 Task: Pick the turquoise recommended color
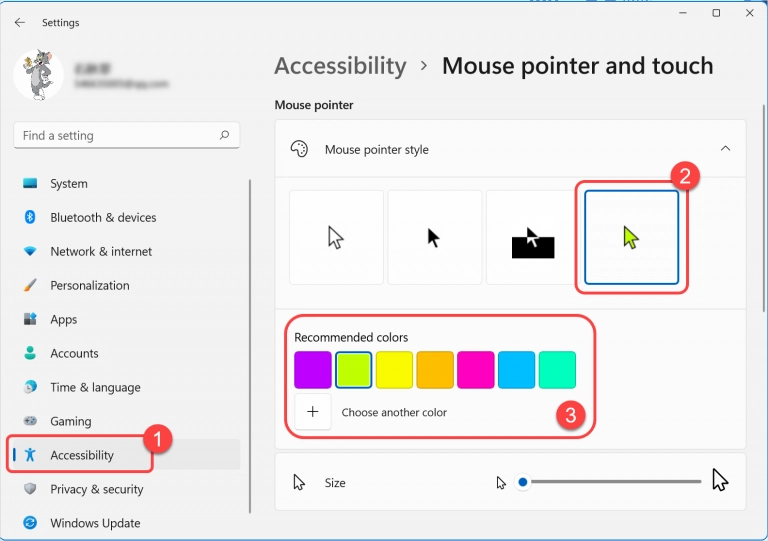[x=557, y=370]
